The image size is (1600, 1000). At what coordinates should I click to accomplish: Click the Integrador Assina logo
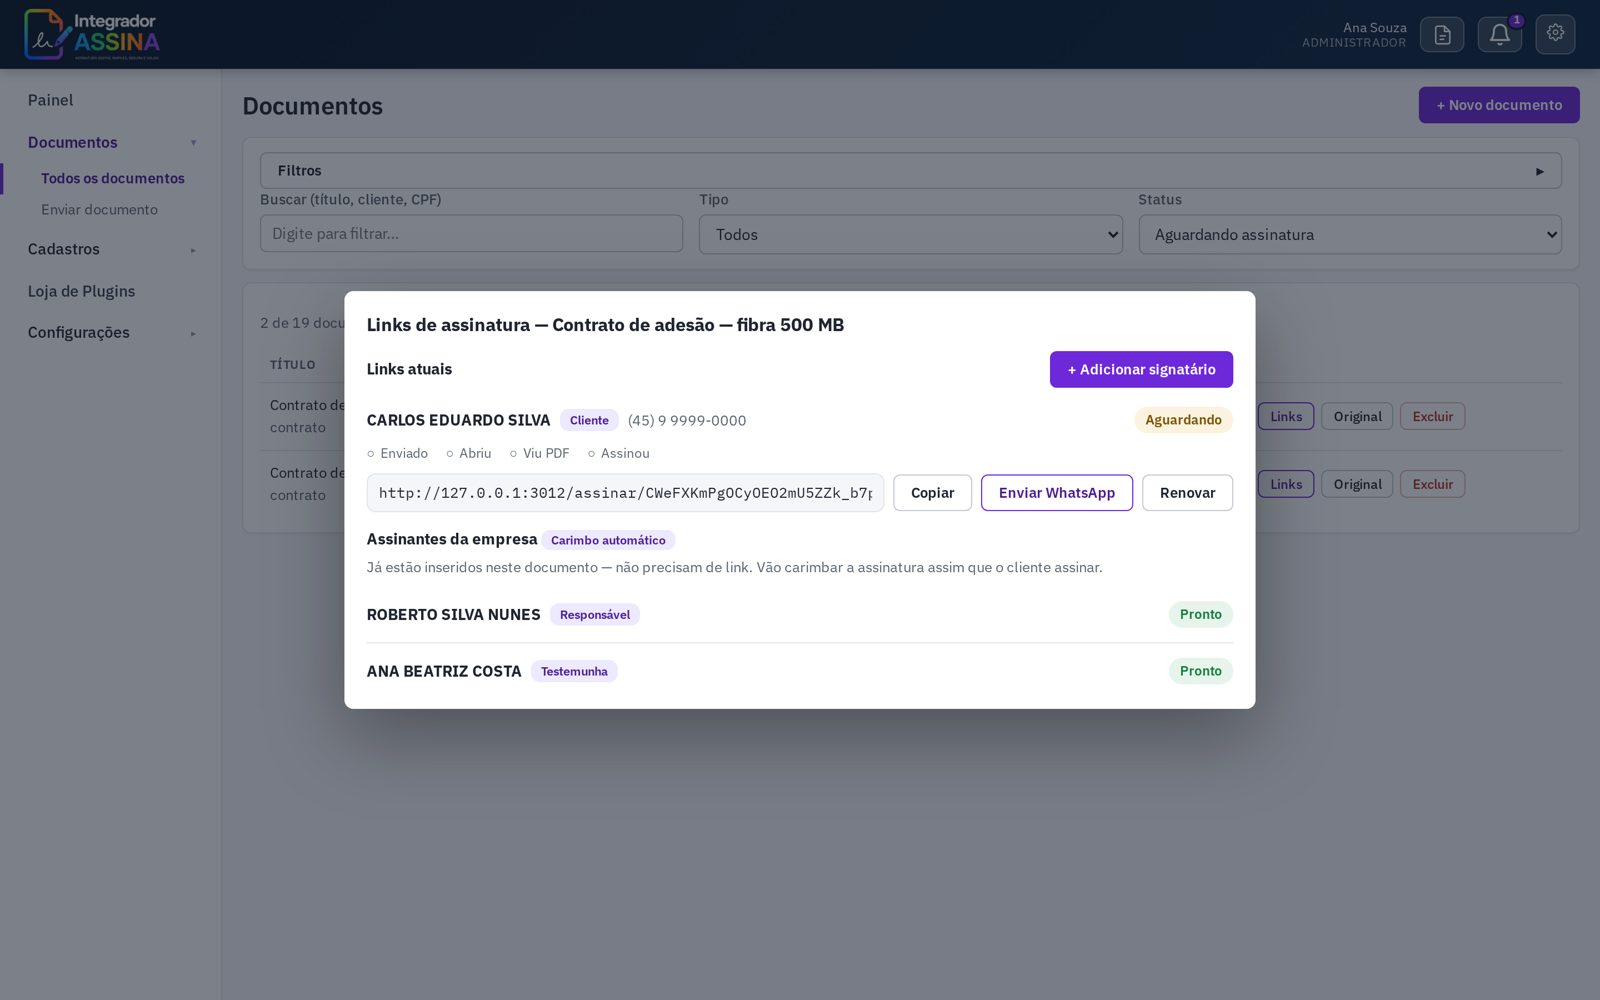(x=92, y=34)
